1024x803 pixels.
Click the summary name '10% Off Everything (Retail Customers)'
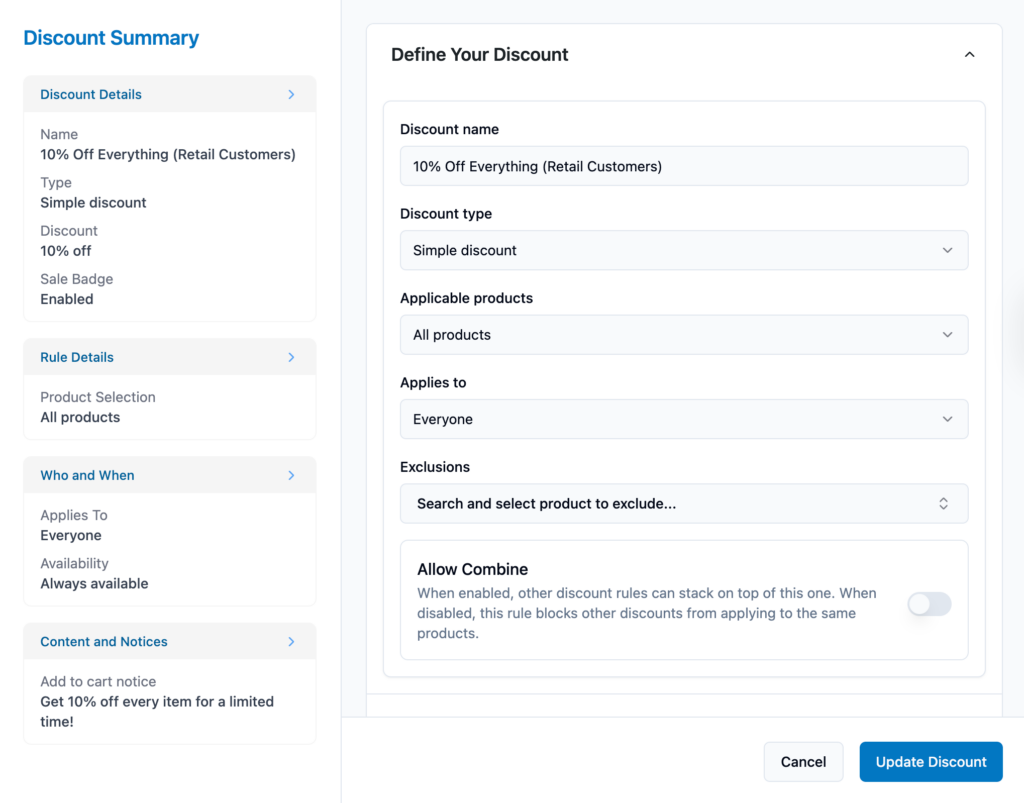pyautogui.click(x=168, y=155)
